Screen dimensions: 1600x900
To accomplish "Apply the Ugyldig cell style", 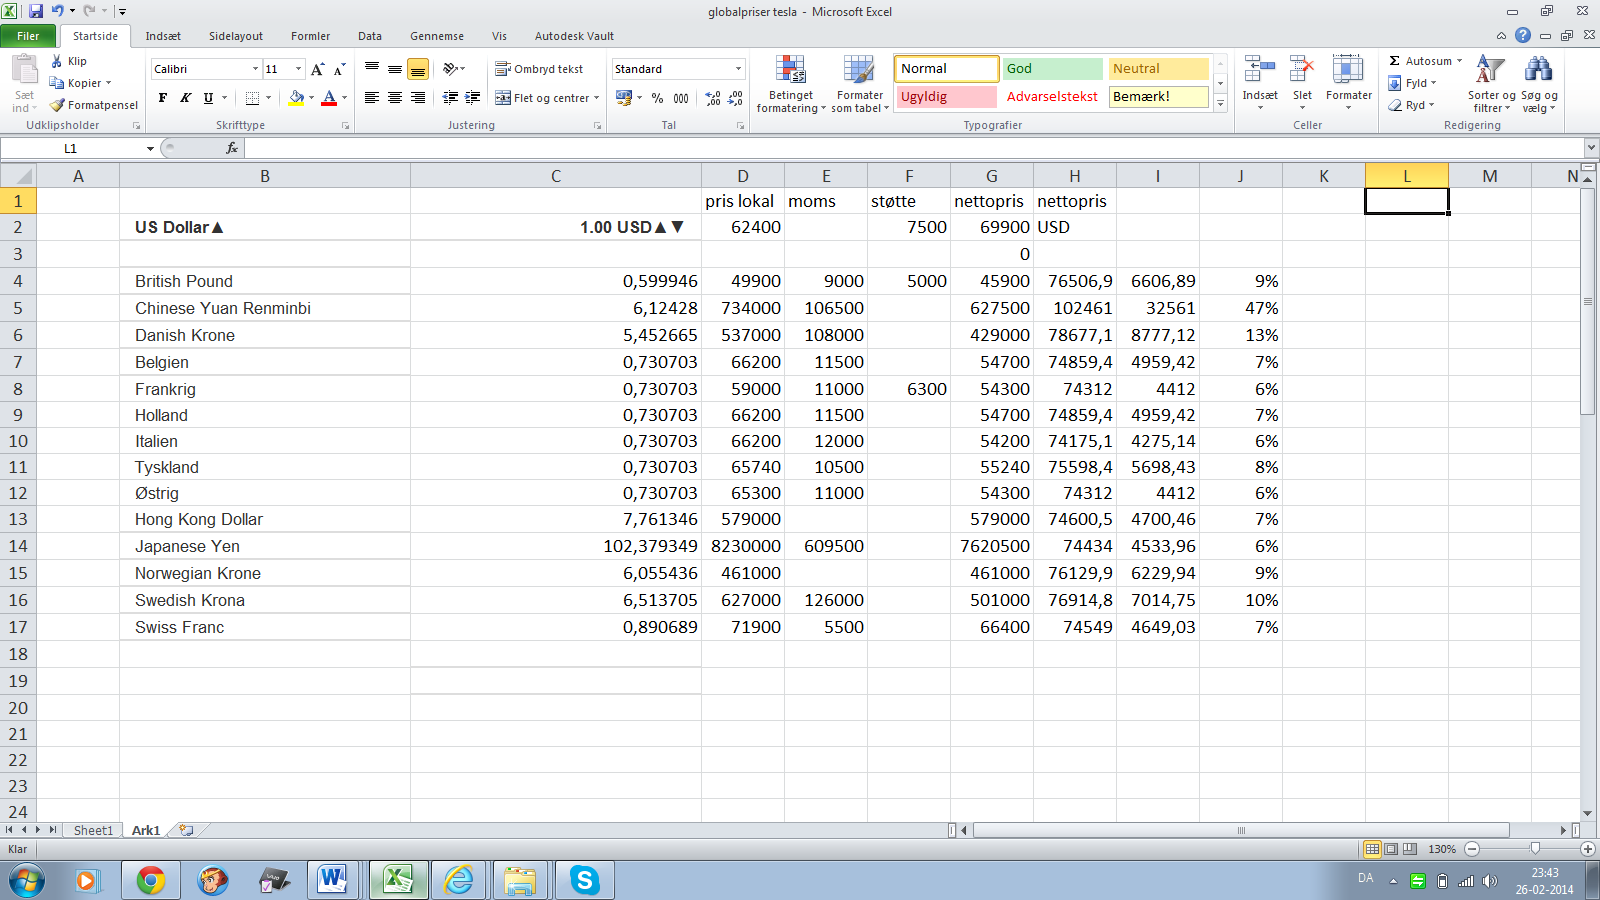I will point(946,97).
